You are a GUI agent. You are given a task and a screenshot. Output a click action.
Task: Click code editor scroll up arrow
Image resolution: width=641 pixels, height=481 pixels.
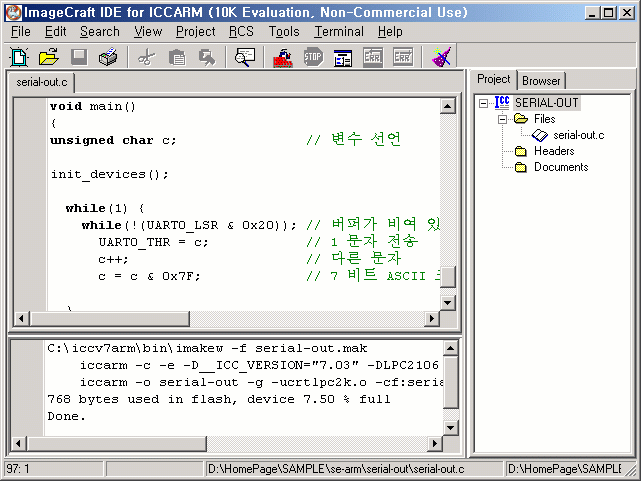click(448, 107)
